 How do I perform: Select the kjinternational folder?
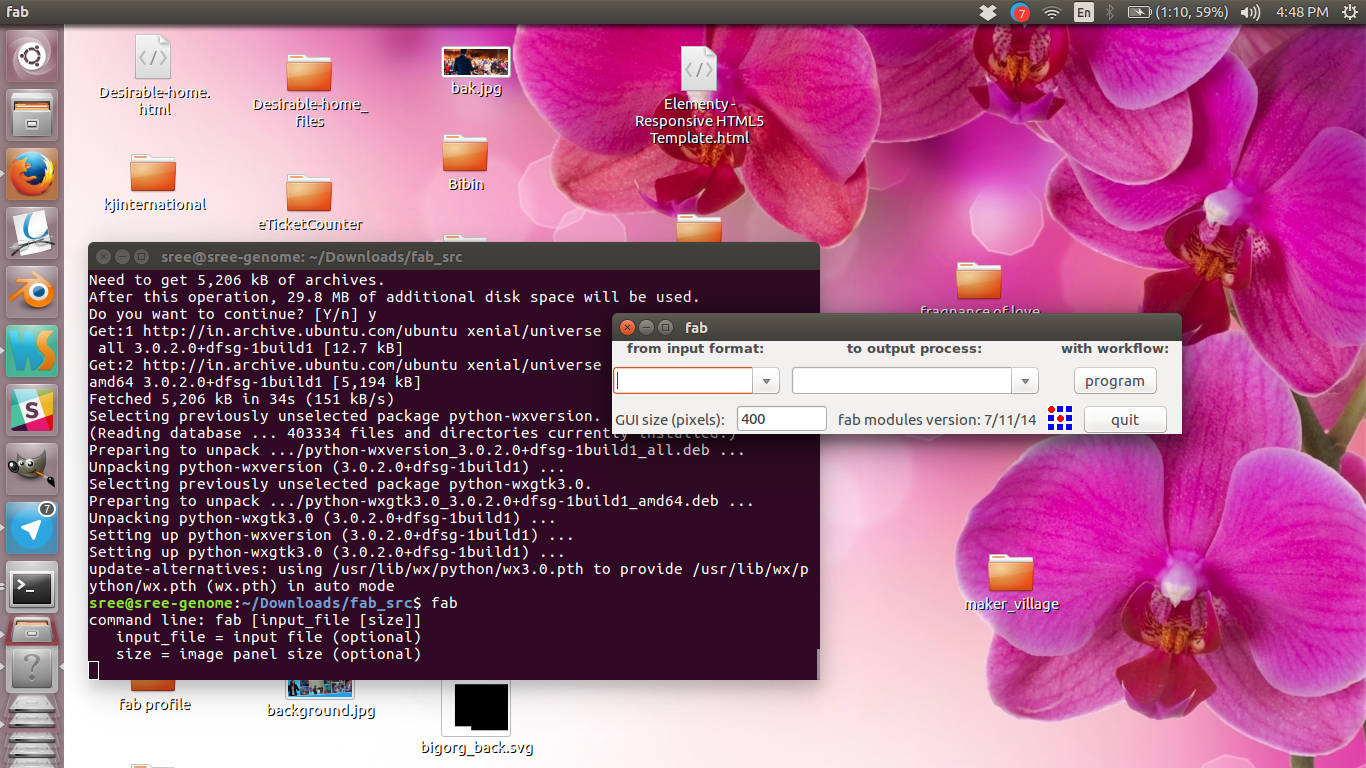(x=154, y=183)
